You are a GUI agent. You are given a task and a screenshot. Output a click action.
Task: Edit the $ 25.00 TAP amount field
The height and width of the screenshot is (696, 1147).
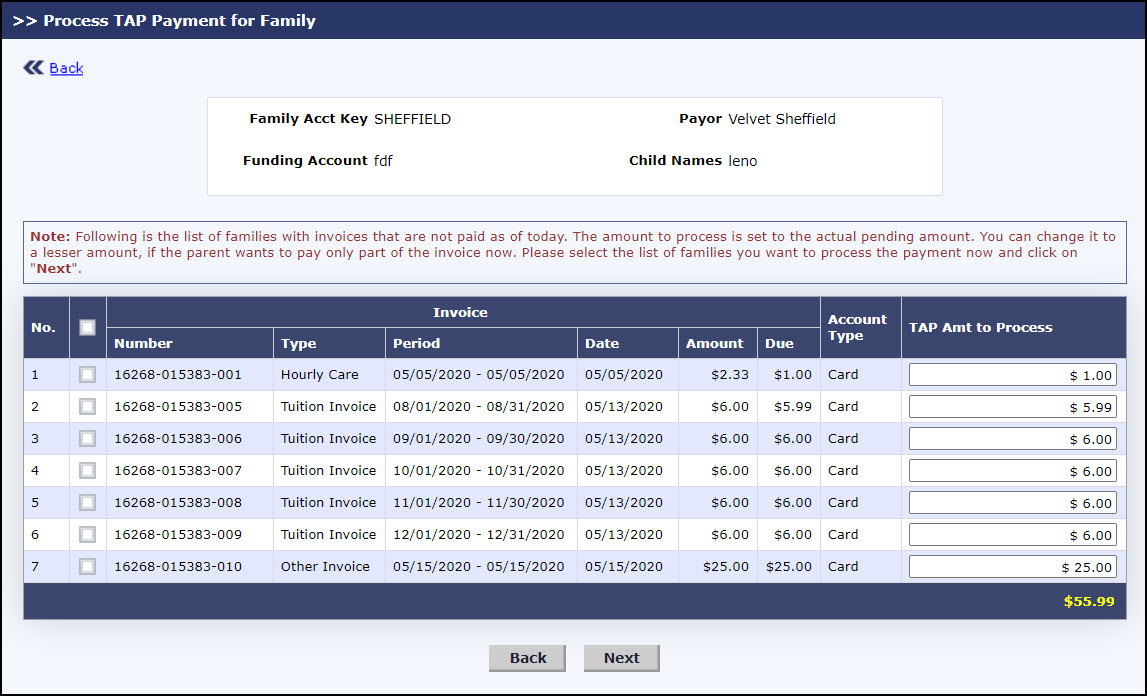point(1012,567)
